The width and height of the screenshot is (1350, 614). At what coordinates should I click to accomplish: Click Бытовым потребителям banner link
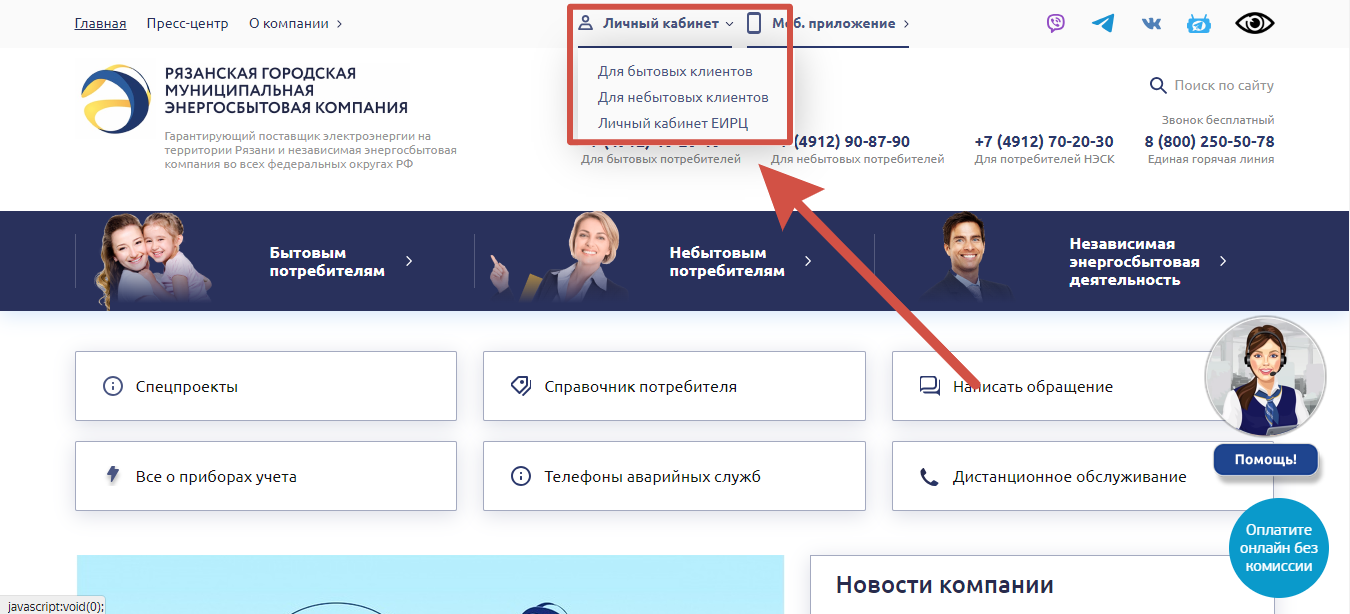[327, 261]
